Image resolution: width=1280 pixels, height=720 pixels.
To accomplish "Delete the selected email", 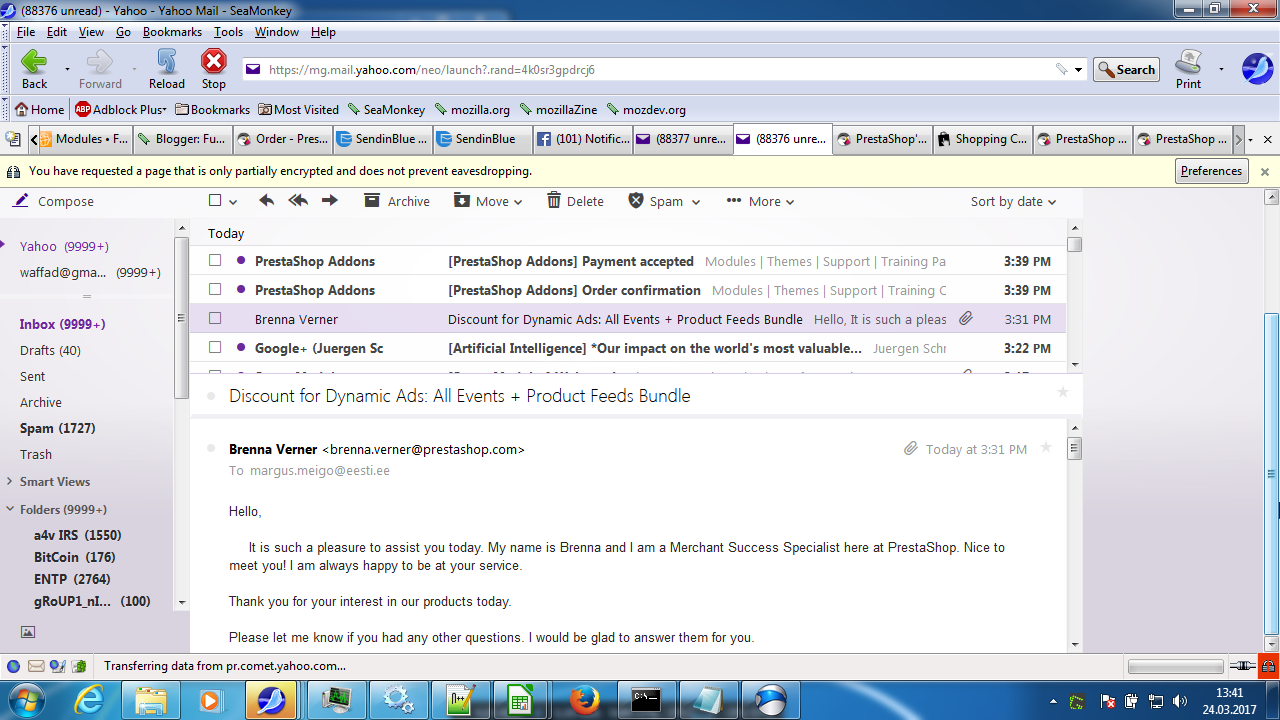I will [x=575, y=201].
